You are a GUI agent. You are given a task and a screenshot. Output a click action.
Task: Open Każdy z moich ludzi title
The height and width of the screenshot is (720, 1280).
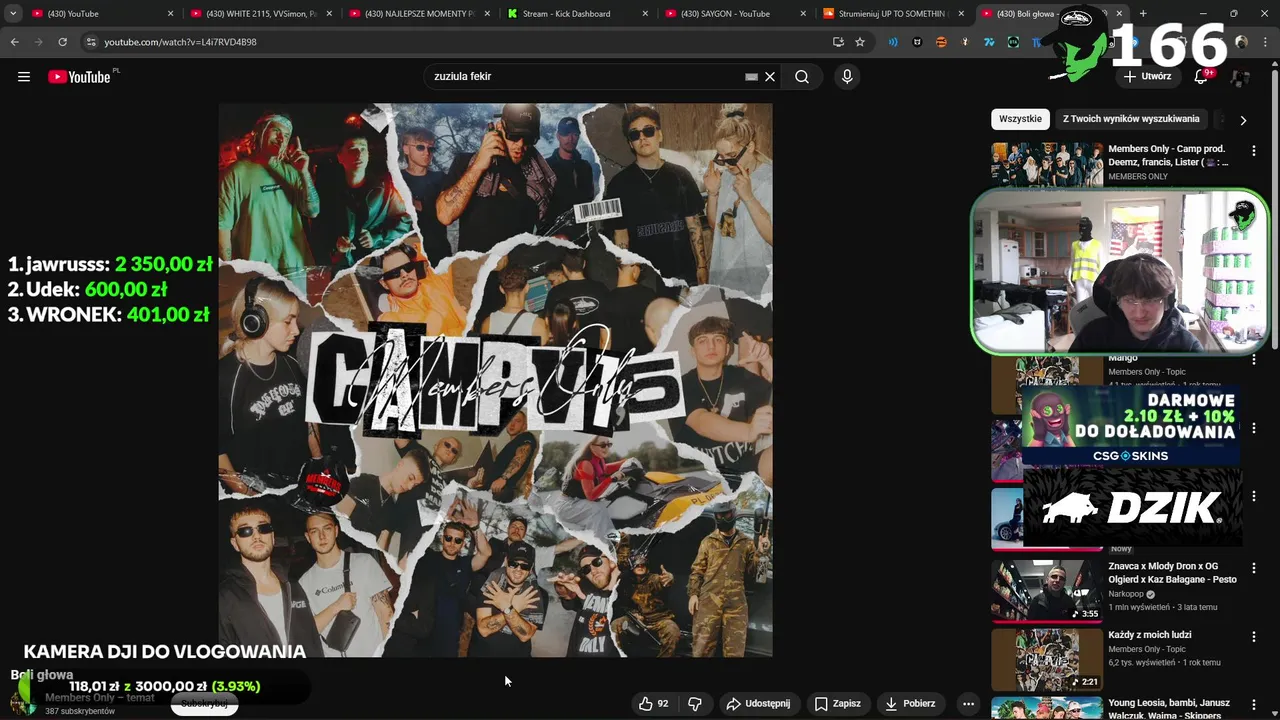click(1149, 635)
